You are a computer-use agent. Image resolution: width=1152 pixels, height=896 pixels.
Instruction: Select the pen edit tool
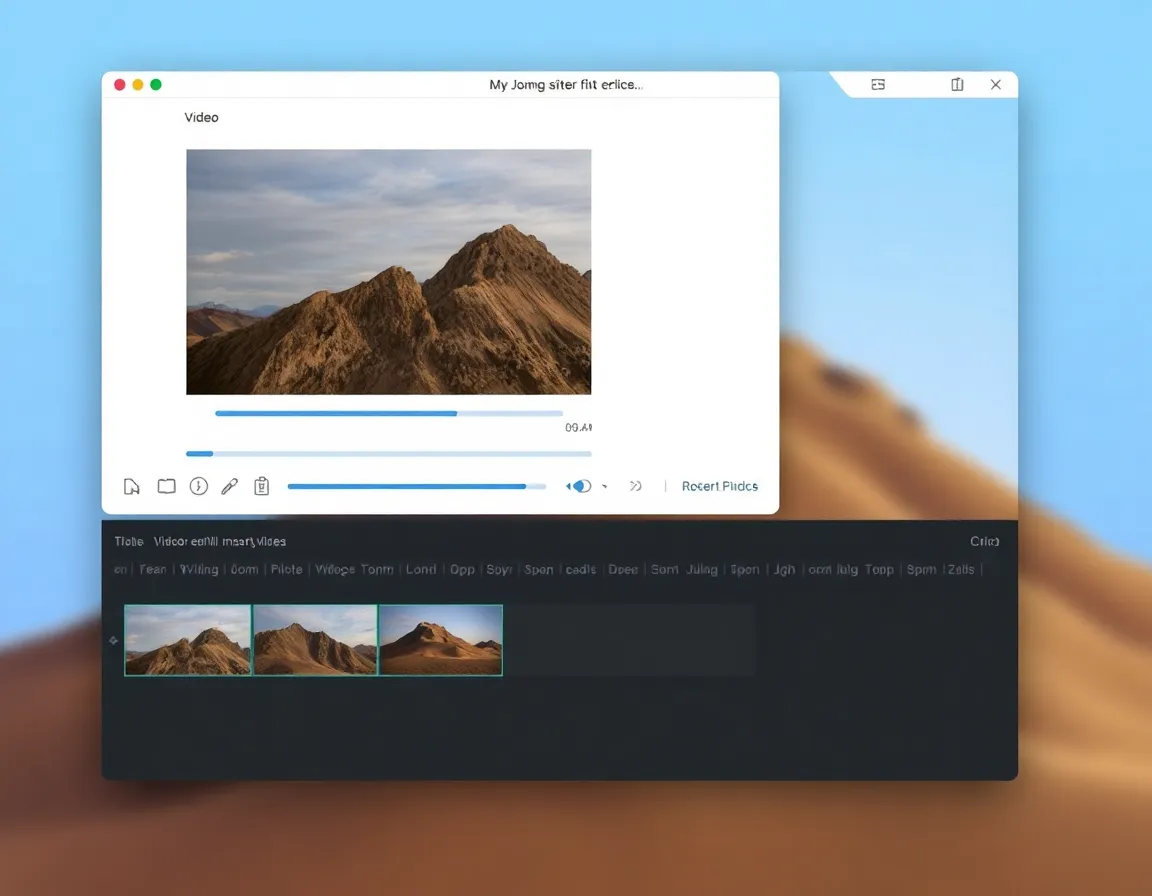229,486
